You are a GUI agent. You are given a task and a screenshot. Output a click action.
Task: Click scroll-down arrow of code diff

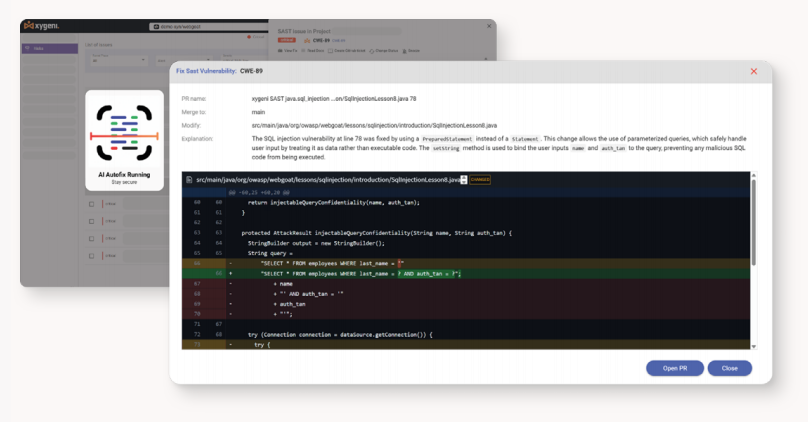point(754,345)
